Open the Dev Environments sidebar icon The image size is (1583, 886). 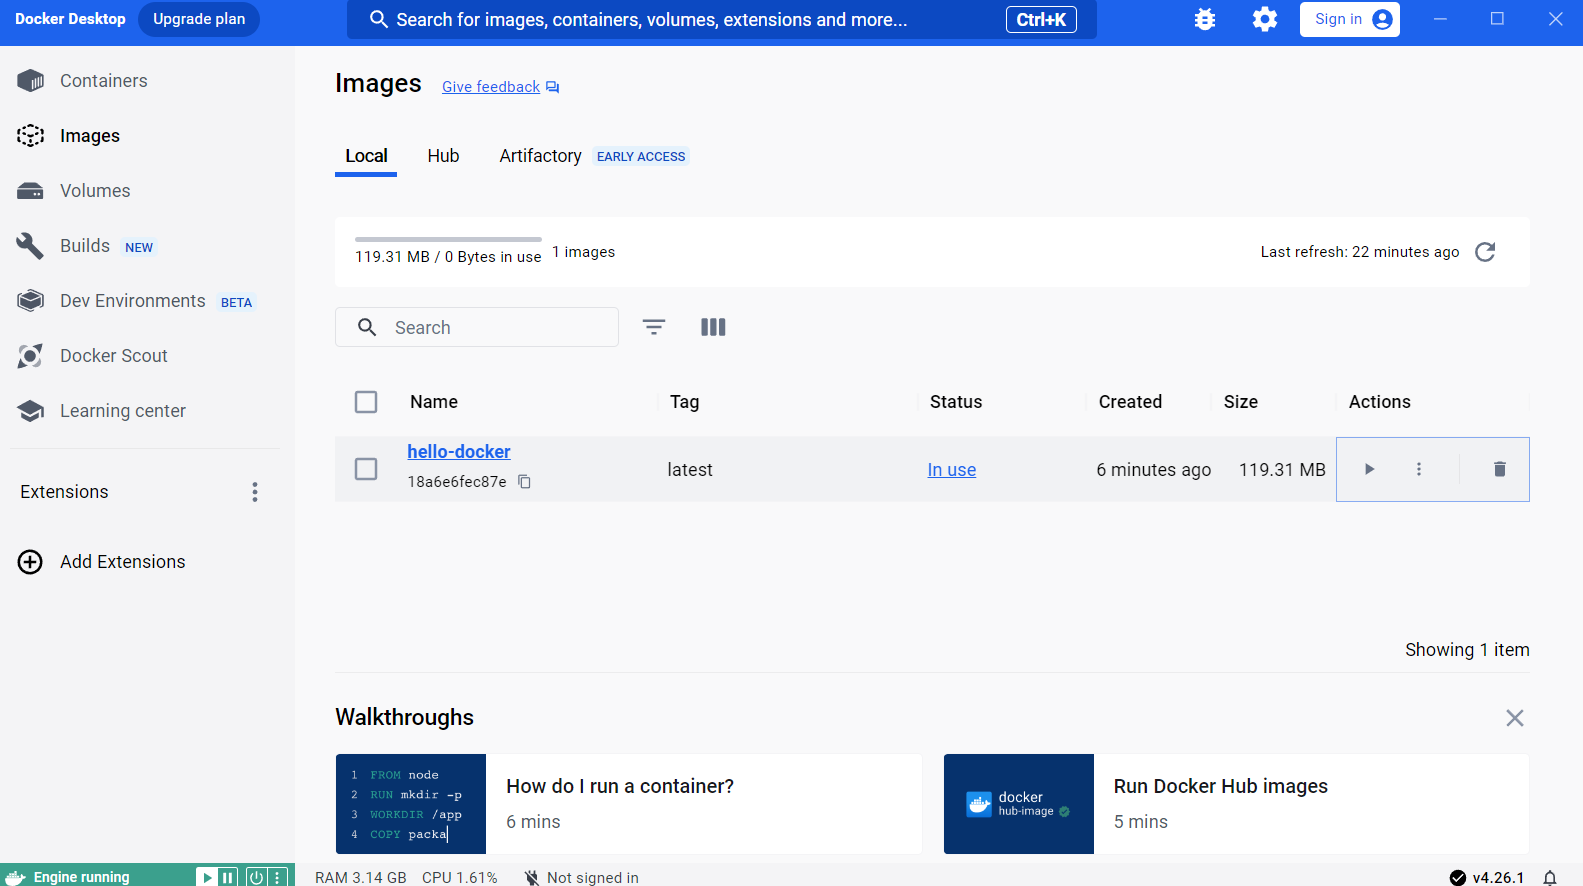point(31,301)
